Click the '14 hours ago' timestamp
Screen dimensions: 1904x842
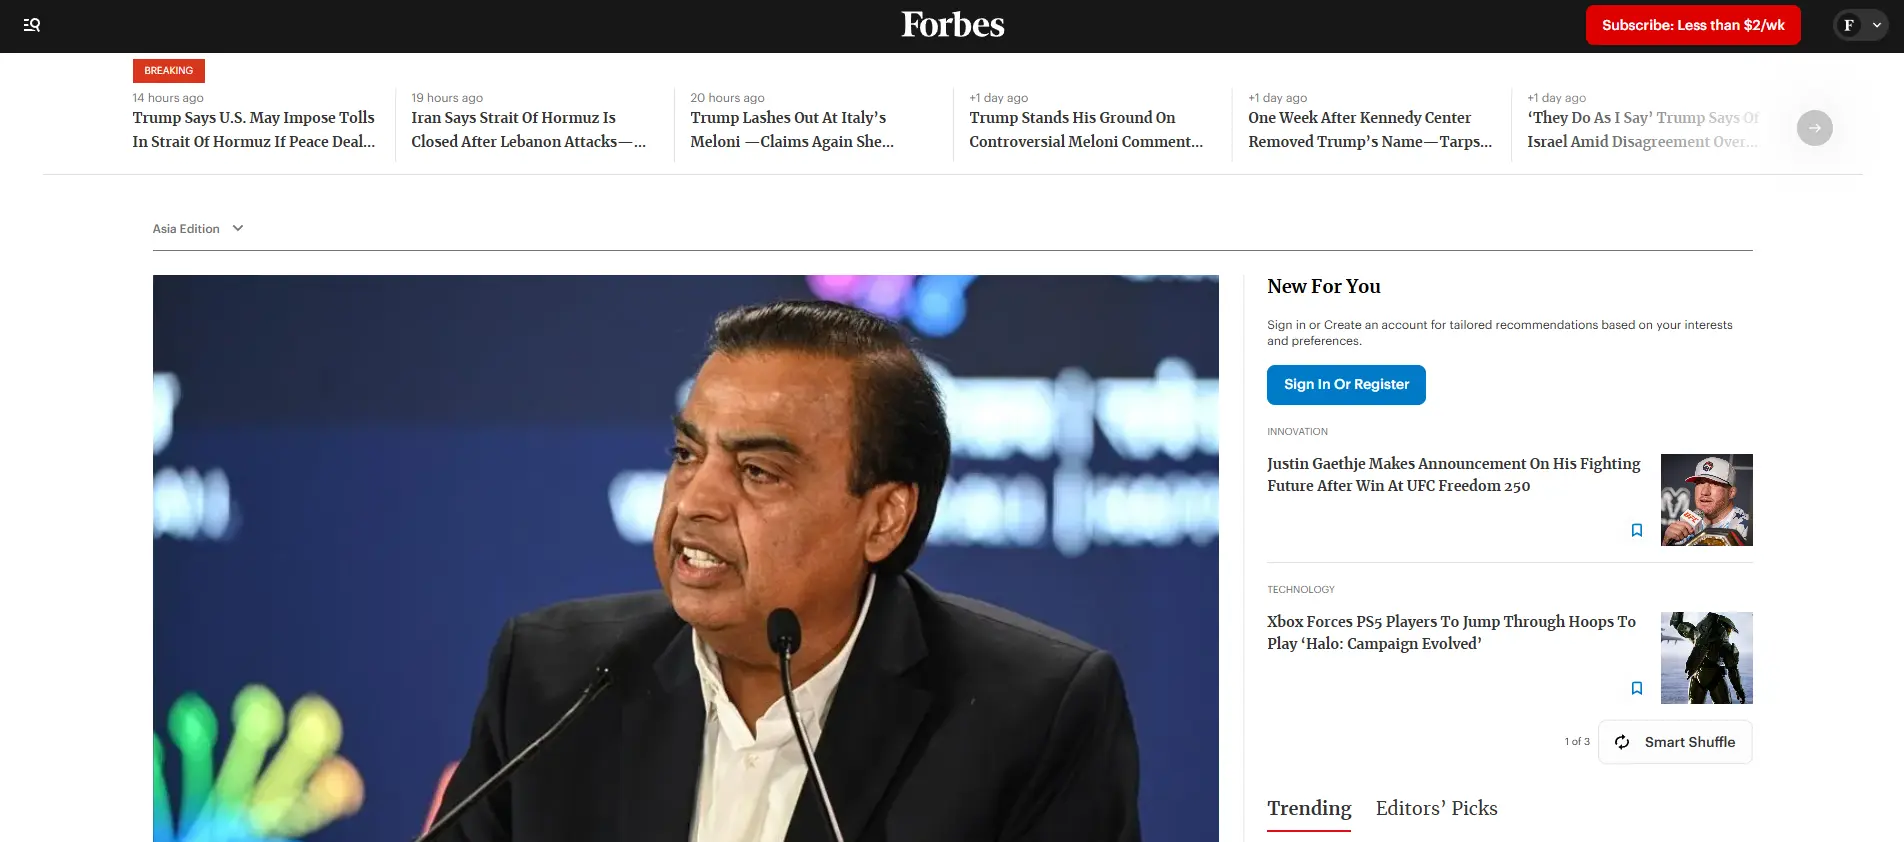coord(168,98)
